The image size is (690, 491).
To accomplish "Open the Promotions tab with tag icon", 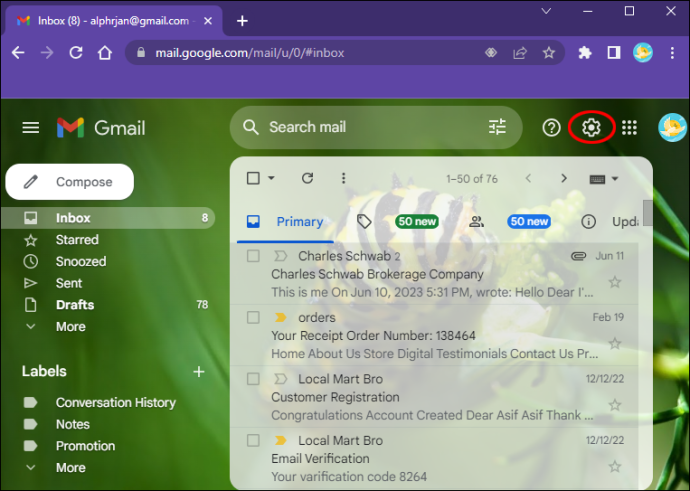I will (398, 221).
